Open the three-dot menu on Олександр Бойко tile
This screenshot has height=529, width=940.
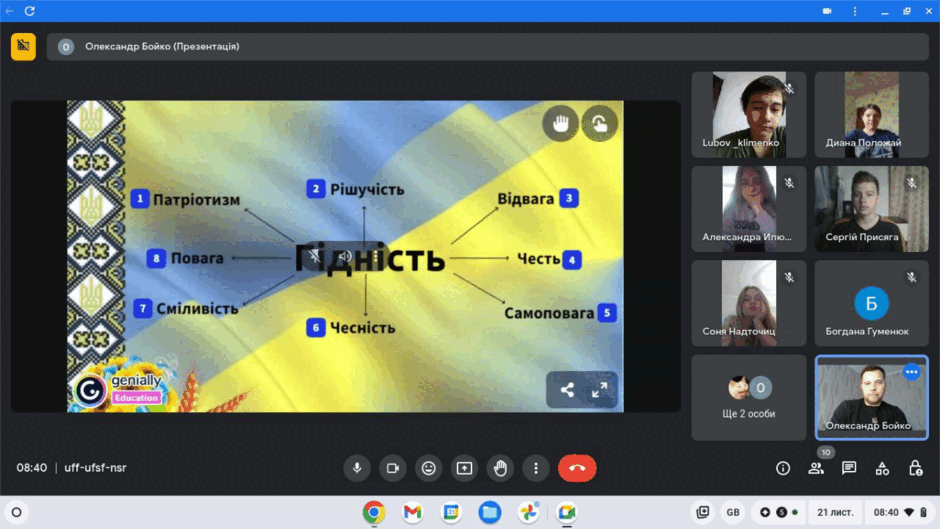pos(911,372)
